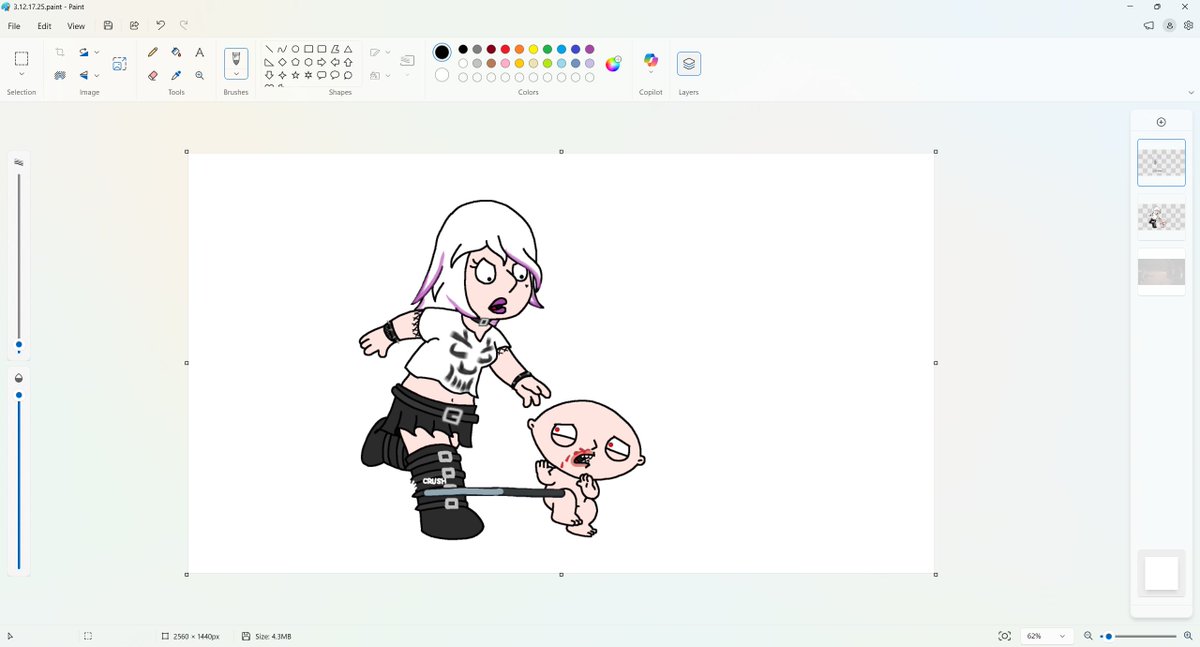Open Paint settings gear
This screenshot has width=1200, height=647.
(1188, 26)
